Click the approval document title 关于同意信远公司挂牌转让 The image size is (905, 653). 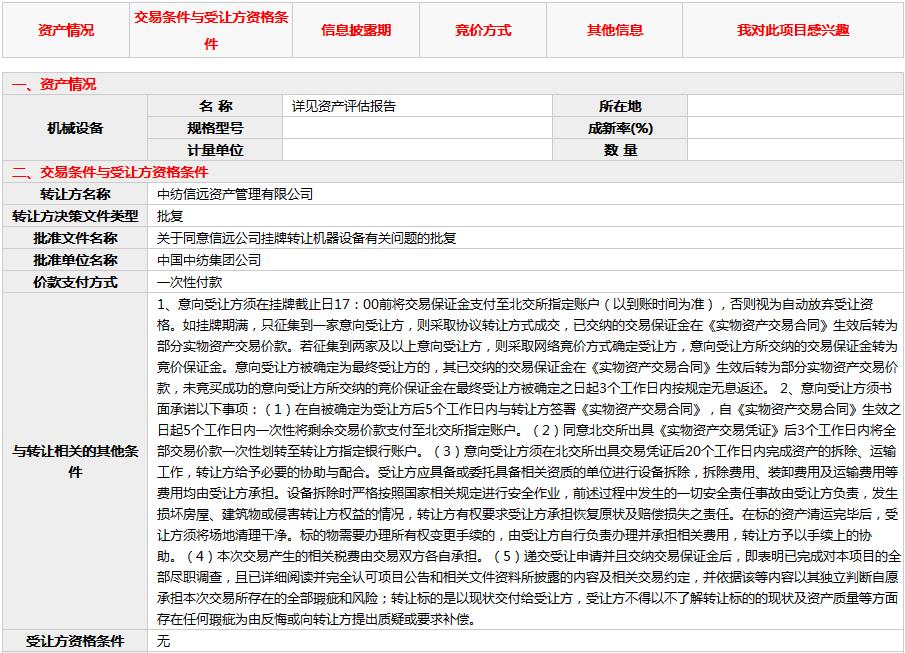coord(306,238)
